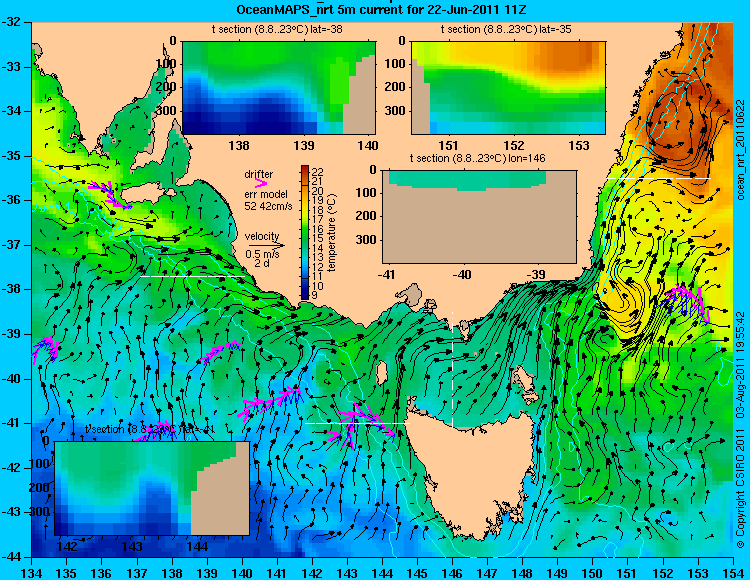Click the "err model" legend text

click(x=266, y=195)
